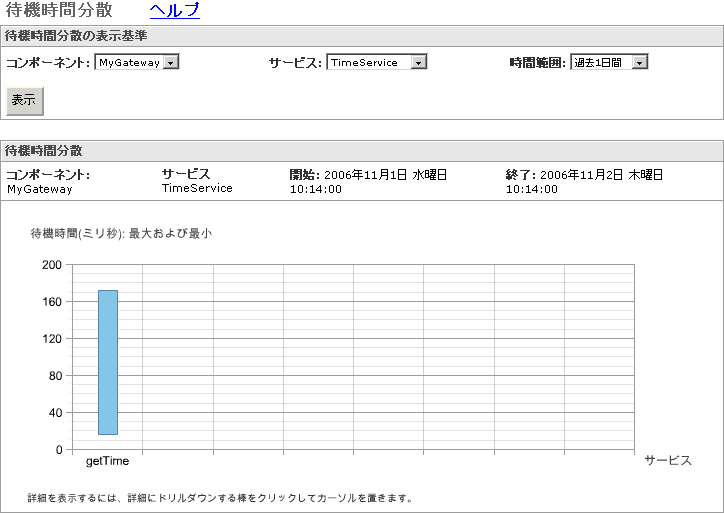Open the ヘルプ help link
The height and width of the screenshot is (513, 724).
point(175,10)
